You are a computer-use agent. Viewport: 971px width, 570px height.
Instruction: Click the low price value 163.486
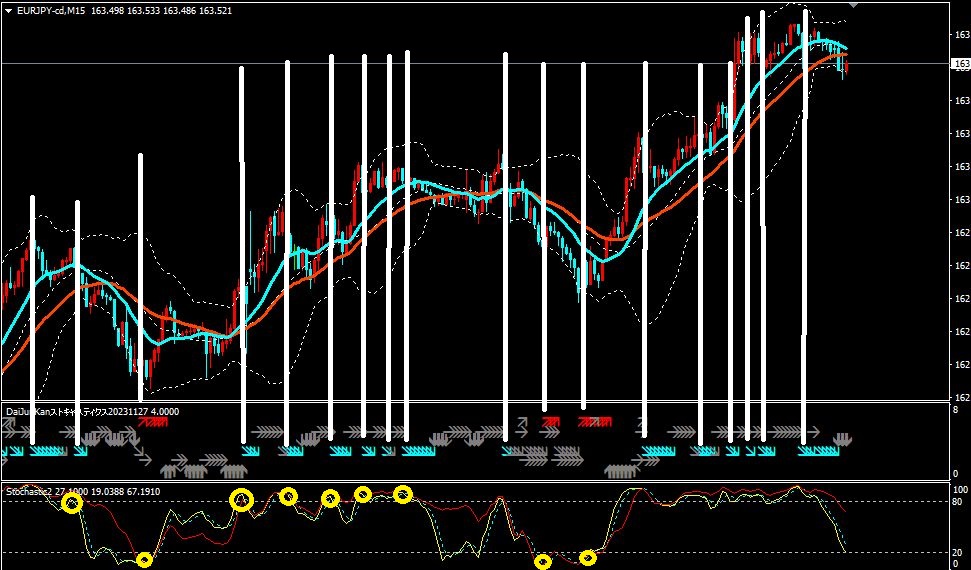pos(180,11)
